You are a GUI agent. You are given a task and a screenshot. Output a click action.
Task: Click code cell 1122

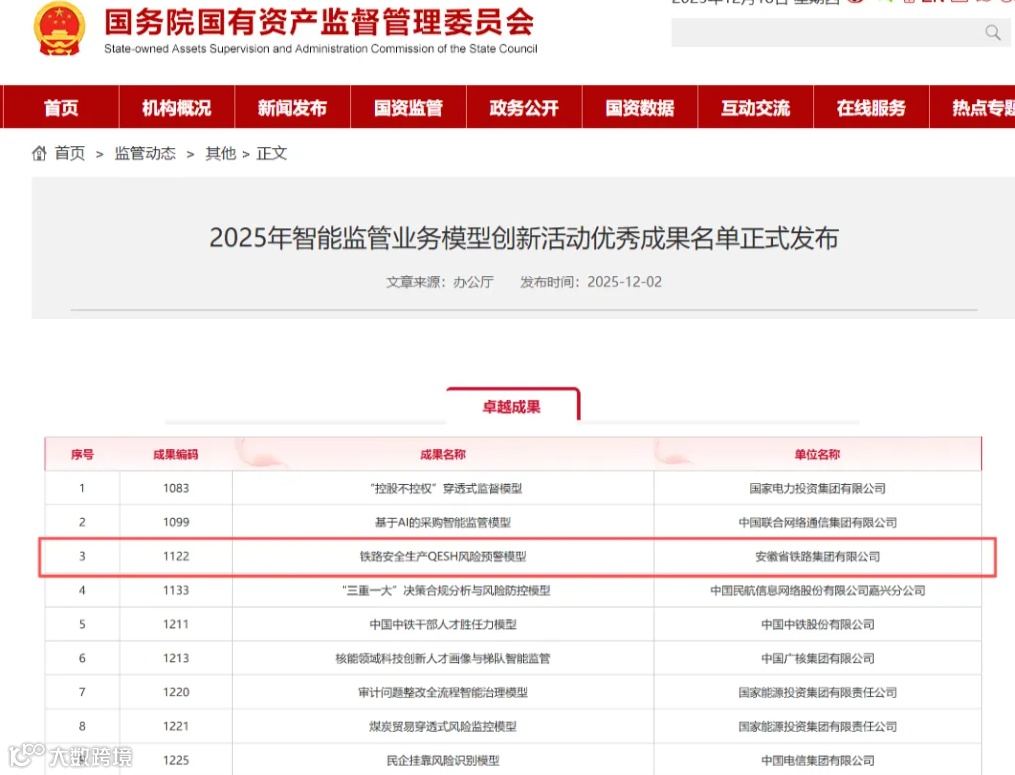[176, 556]
